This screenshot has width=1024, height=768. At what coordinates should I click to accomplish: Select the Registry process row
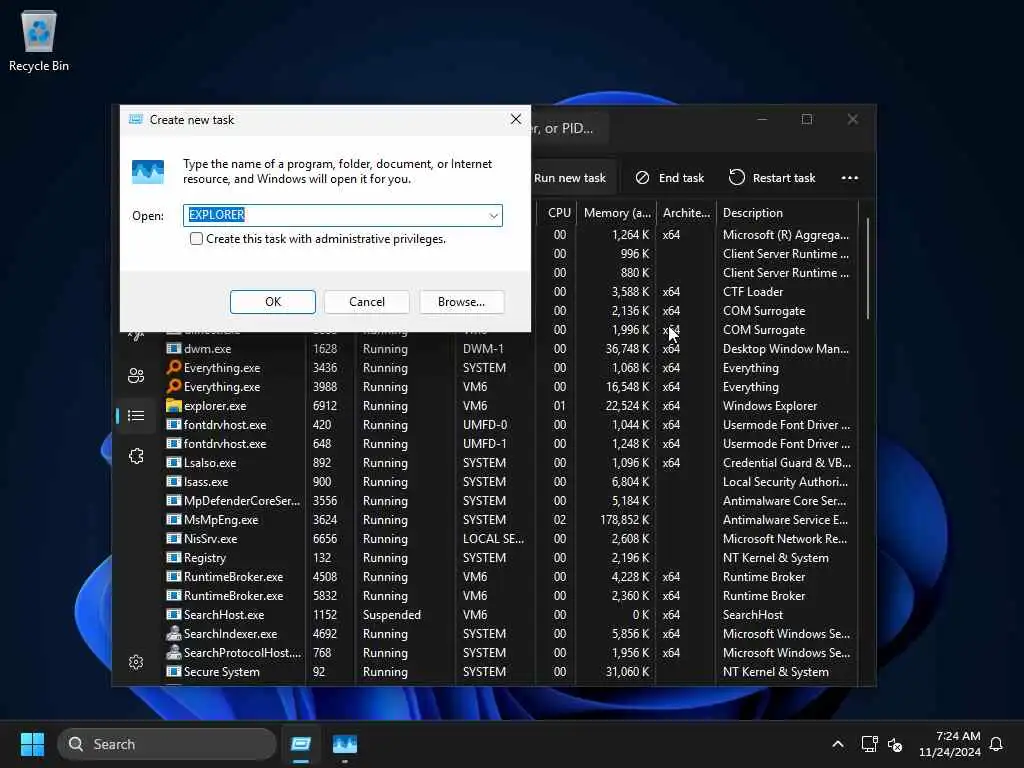(x=509, y=558)
